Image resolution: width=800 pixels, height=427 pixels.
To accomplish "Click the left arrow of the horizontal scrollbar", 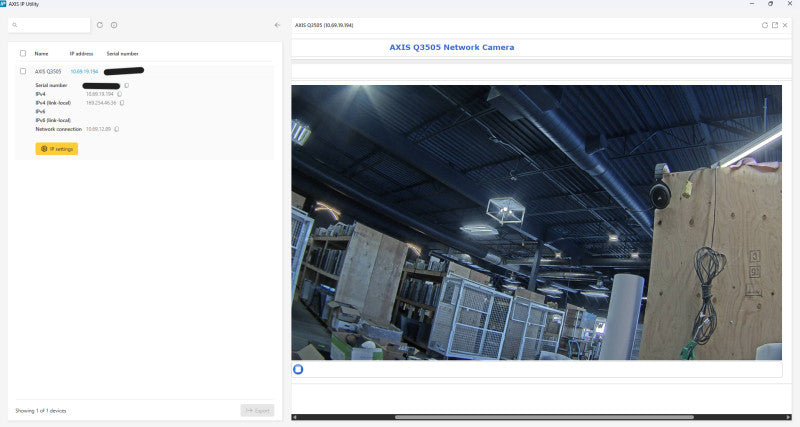I will pyautogui.click(x=294, y=417).
